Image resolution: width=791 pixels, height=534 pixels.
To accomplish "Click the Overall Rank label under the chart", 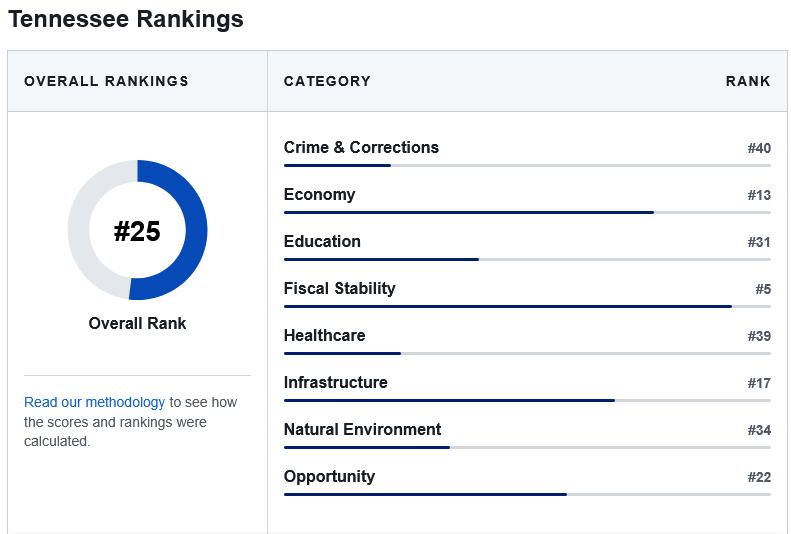I will 137,323.
